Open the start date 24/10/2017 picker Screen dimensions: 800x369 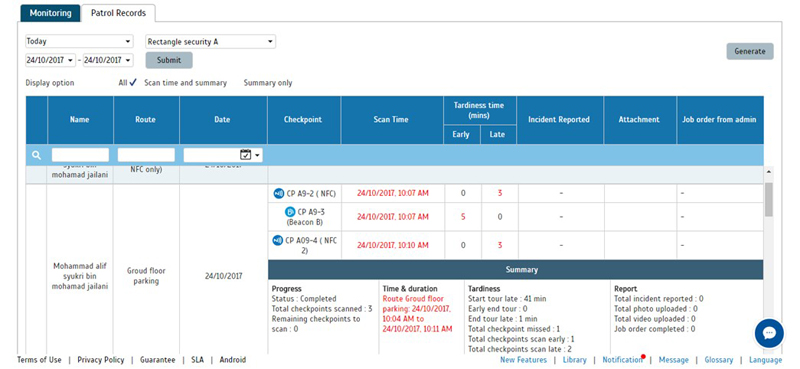[x=51, y=60]
